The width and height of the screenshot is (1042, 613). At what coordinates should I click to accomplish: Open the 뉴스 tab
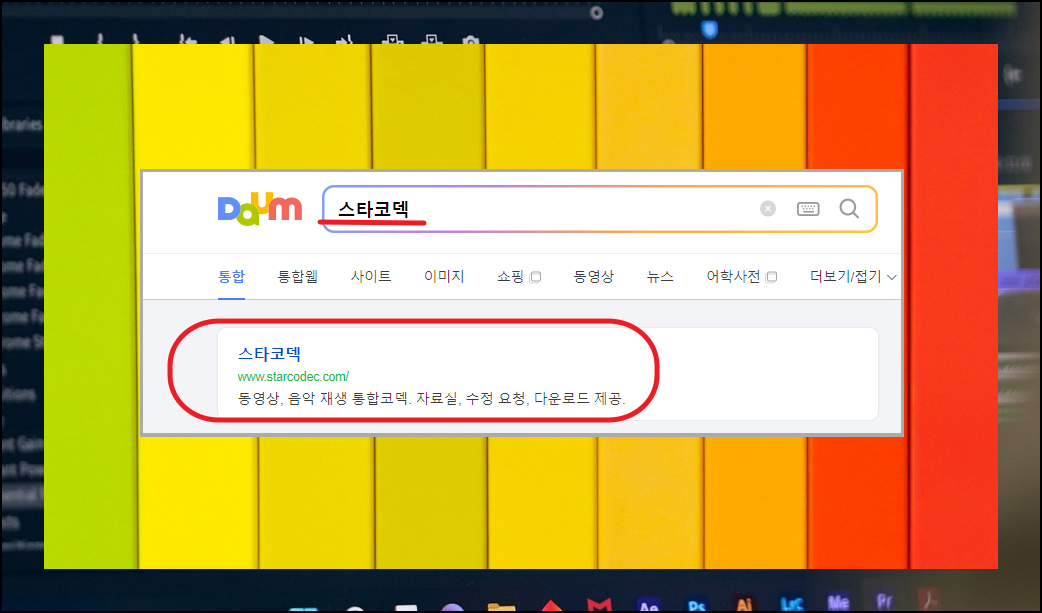[660, 277]
